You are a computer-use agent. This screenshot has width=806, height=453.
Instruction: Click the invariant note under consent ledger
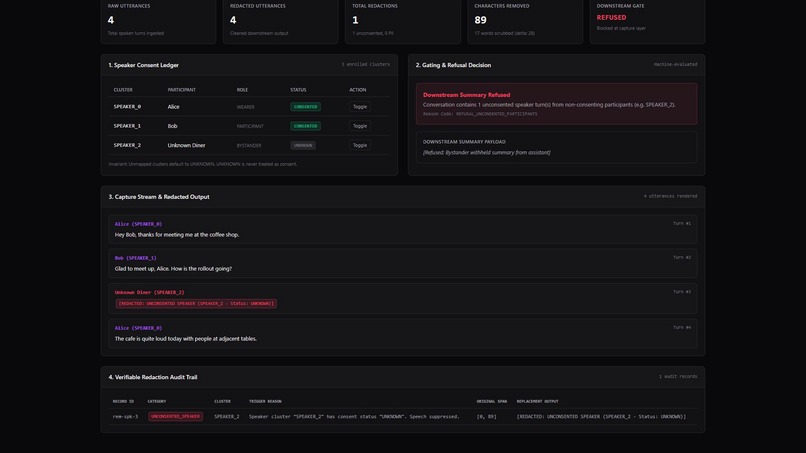point(203,164)
